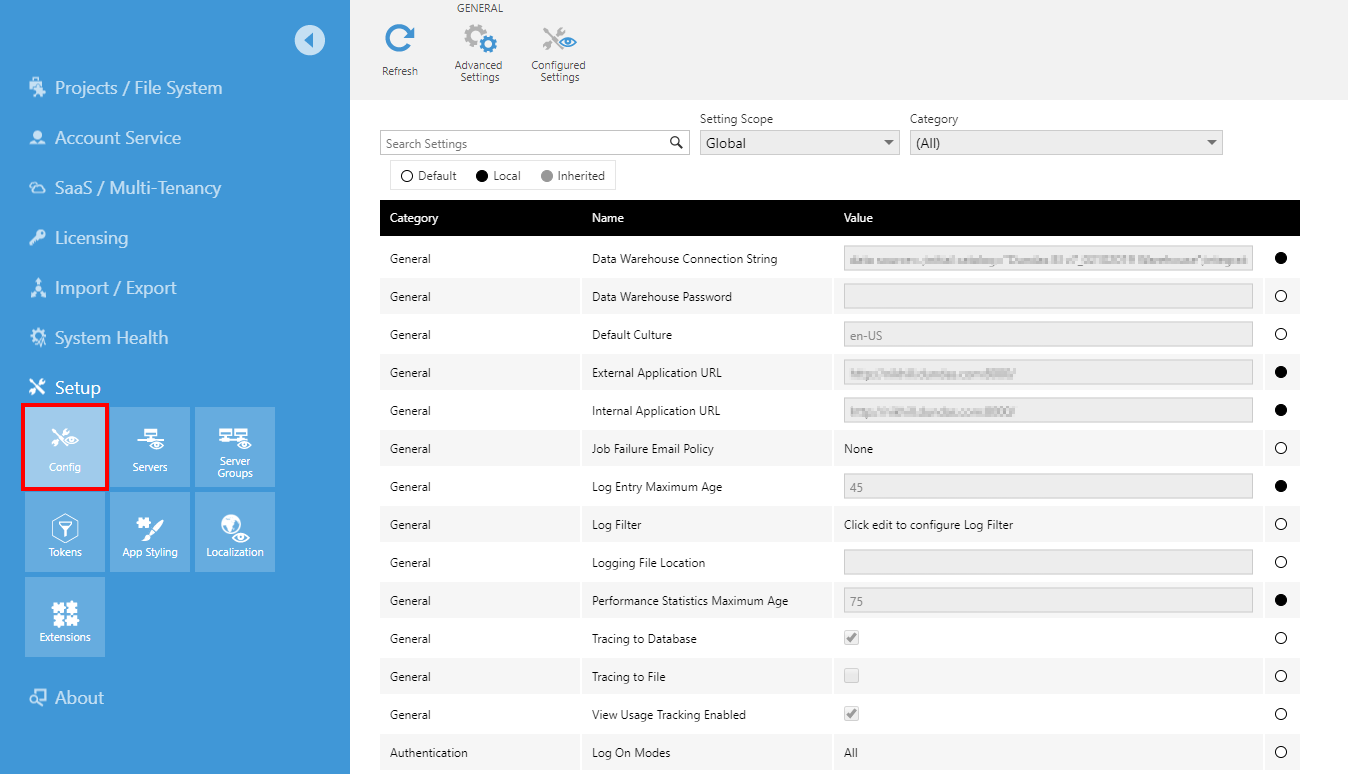Toggle View Usage Tracking Enabled checkbox
The width and height of the screenshot is (1348, 774).
(852, 714)
